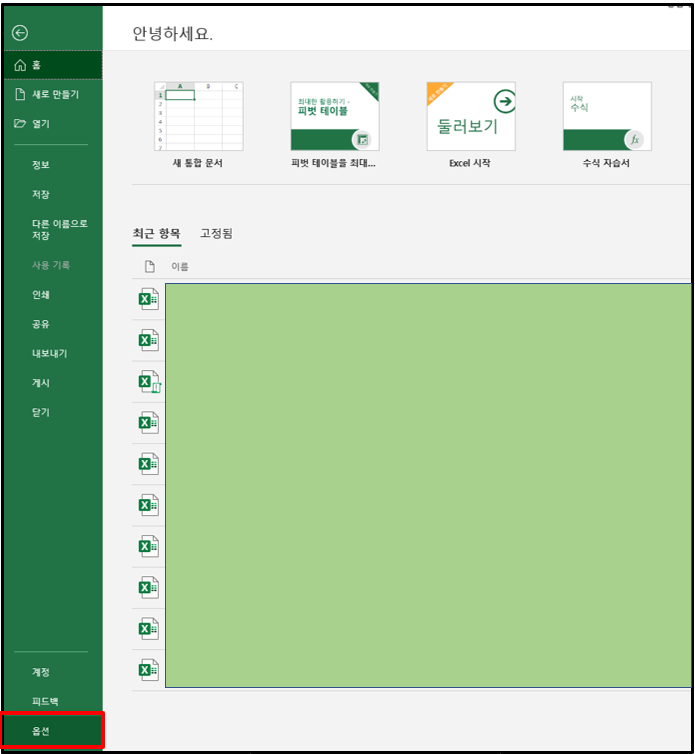Click the first Excel file icon in recent list
The height and width of the screenshot is (754, 695).
149,299
